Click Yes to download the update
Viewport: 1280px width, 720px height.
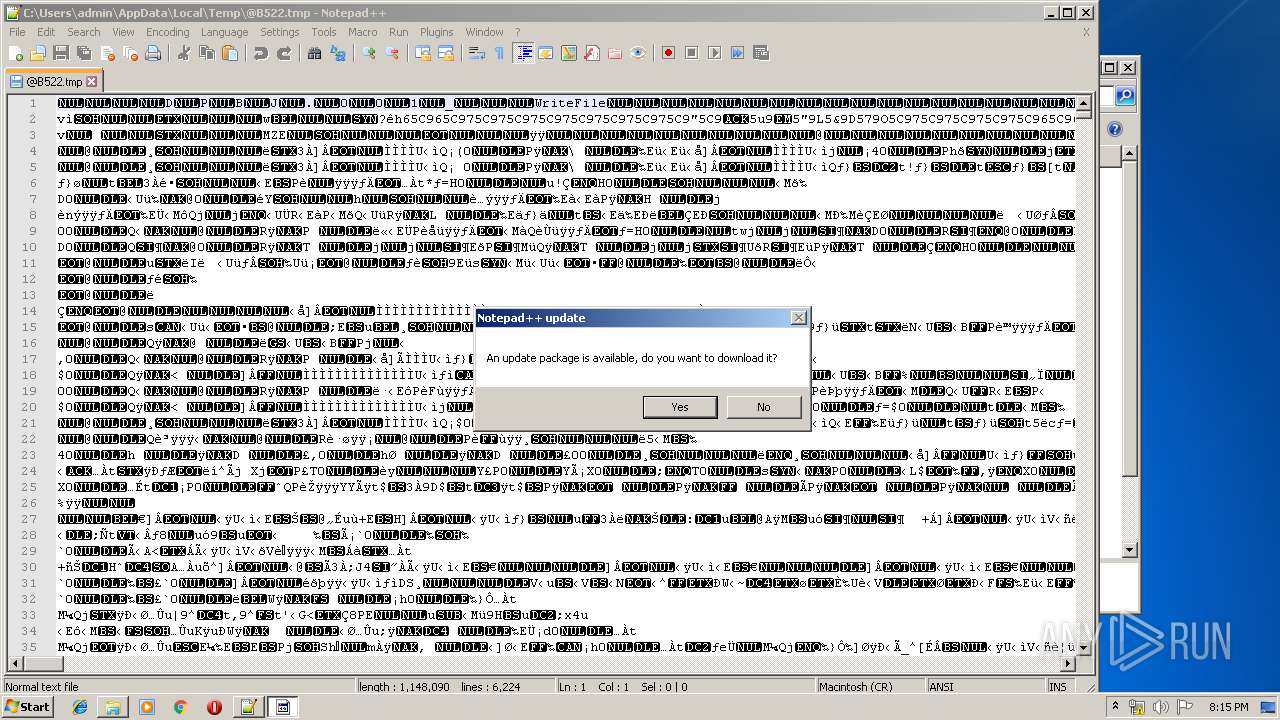point(680,407)
